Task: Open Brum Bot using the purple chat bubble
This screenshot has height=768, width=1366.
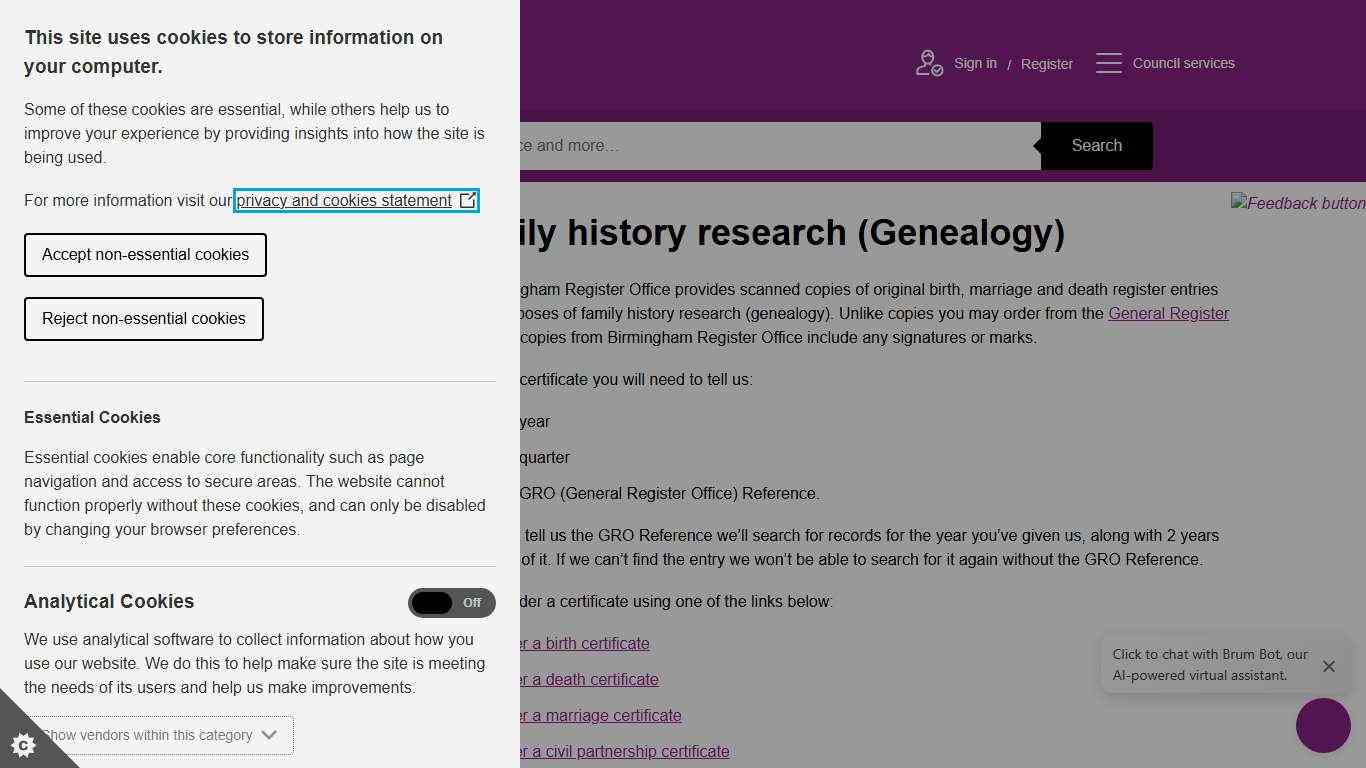Action: (1322, 725)
